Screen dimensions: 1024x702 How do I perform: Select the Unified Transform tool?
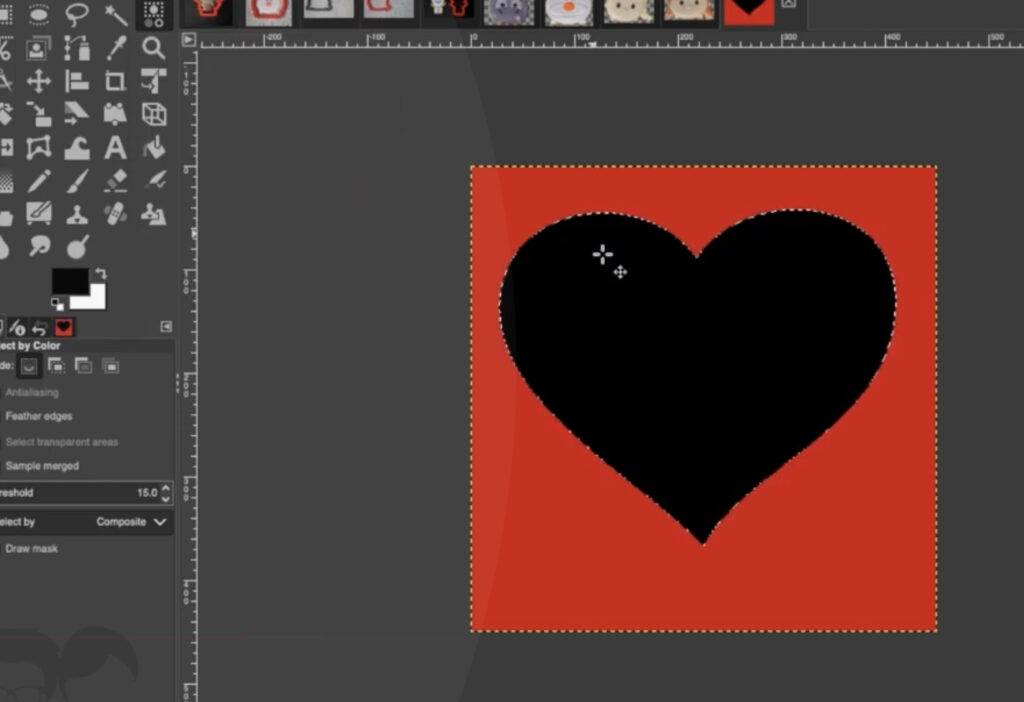point(153,82)
